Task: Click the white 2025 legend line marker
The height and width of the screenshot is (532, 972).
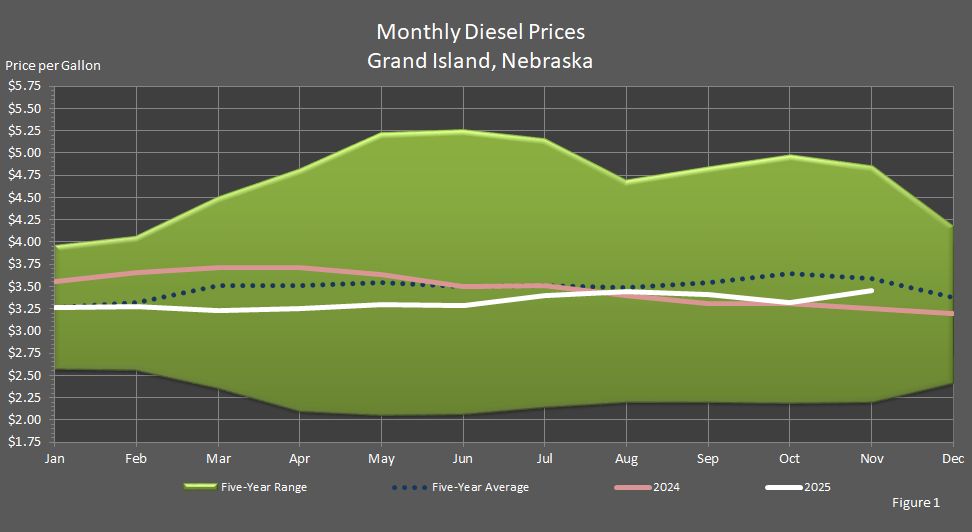Action: click(x=782, y=487)
